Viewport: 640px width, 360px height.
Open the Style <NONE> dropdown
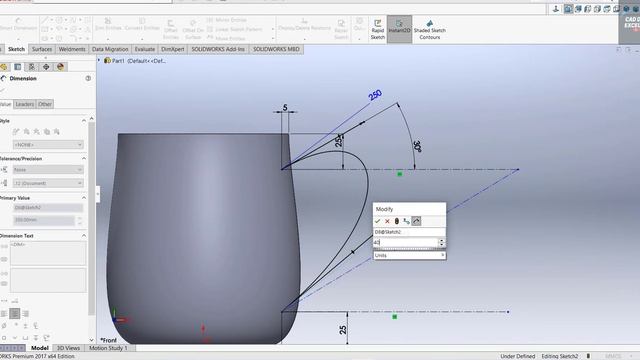tap(48, 145)
